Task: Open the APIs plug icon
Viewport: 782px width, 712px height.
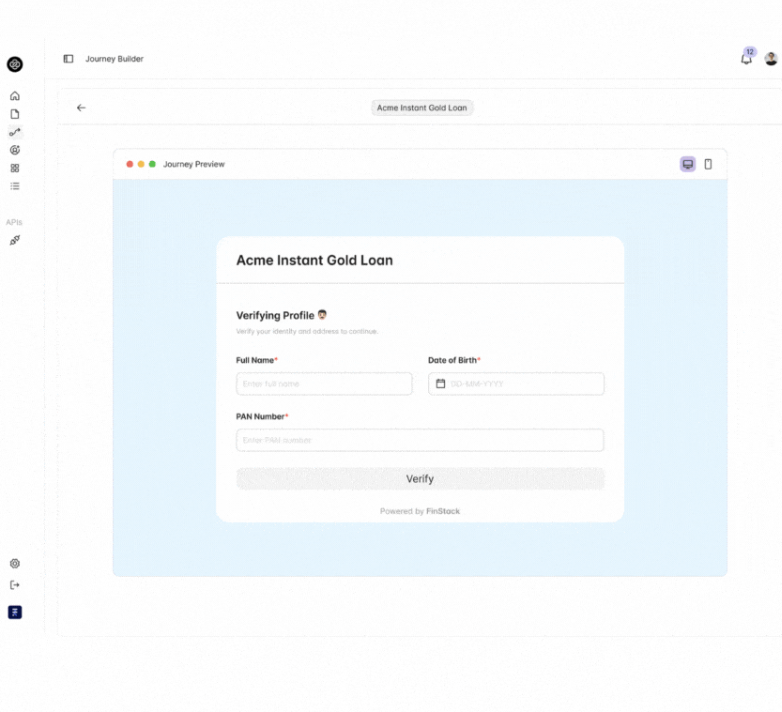Action: click(15, 240)
